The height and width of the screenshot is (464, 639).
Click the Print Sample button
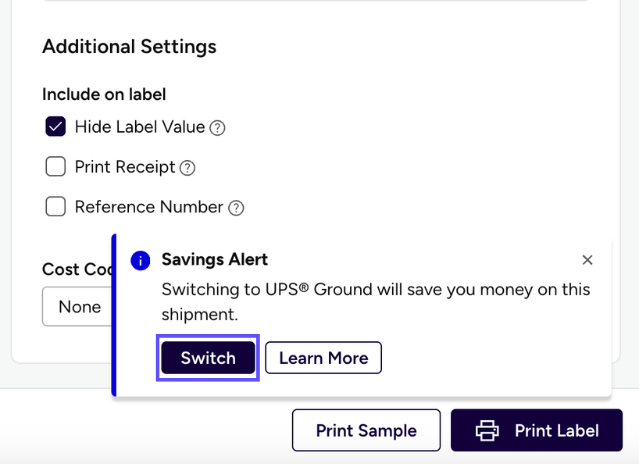366,431
